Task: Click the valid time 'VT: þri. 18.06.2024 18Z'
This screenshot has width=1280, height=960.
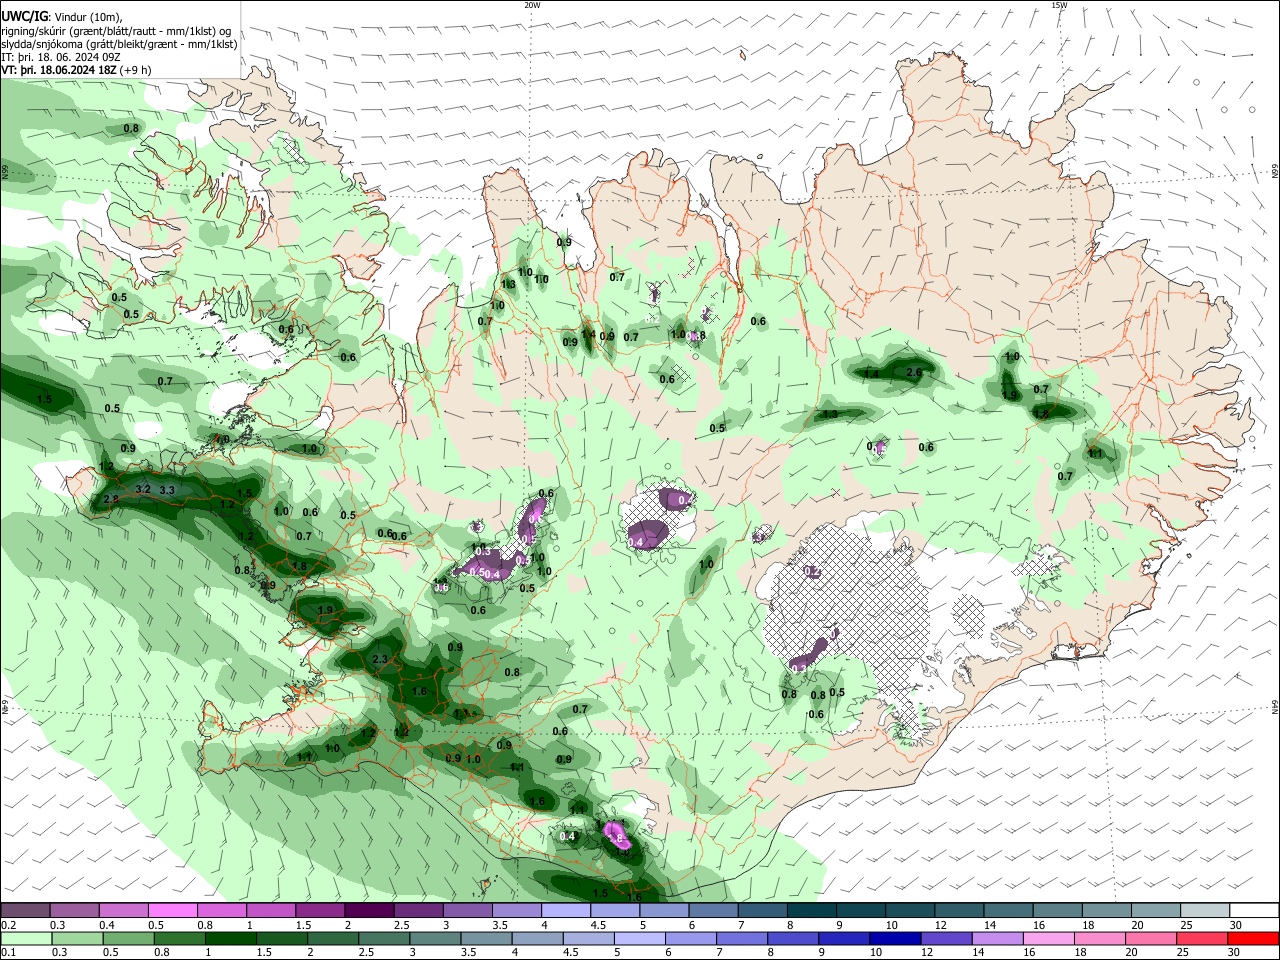Action: point(59,70)
